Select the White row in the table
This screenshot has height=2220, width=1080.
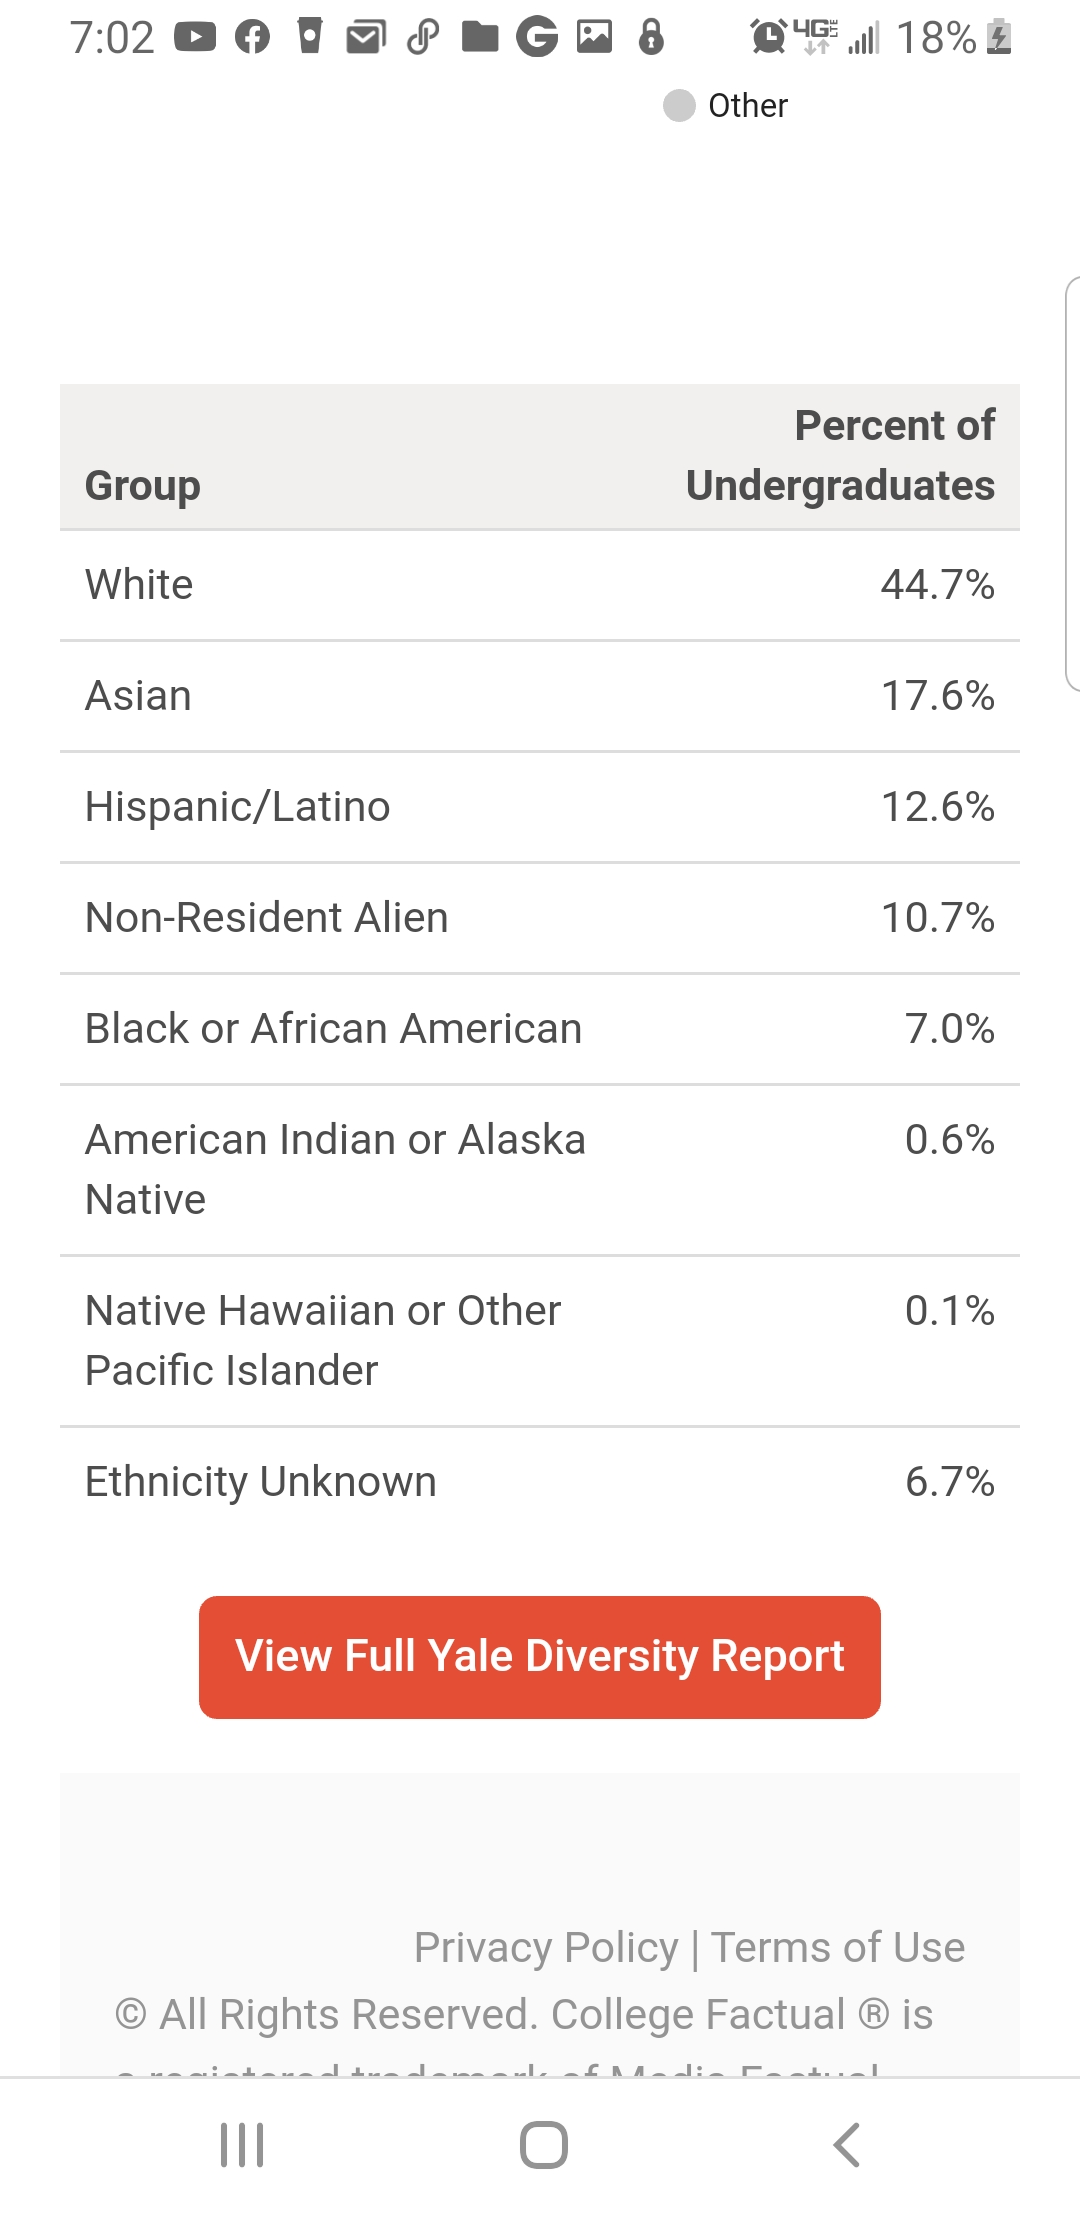point(540,585)
